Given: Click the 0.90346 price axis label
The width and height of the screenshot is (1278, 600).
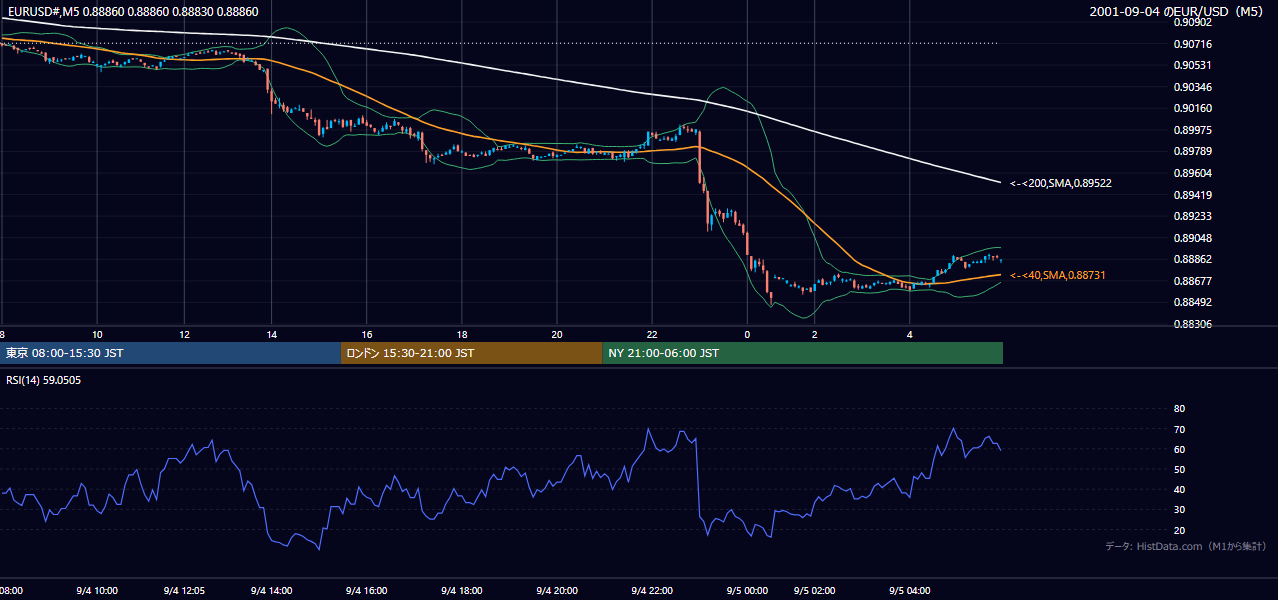Looking at the screenshot, I should (x=1193, y=87).
